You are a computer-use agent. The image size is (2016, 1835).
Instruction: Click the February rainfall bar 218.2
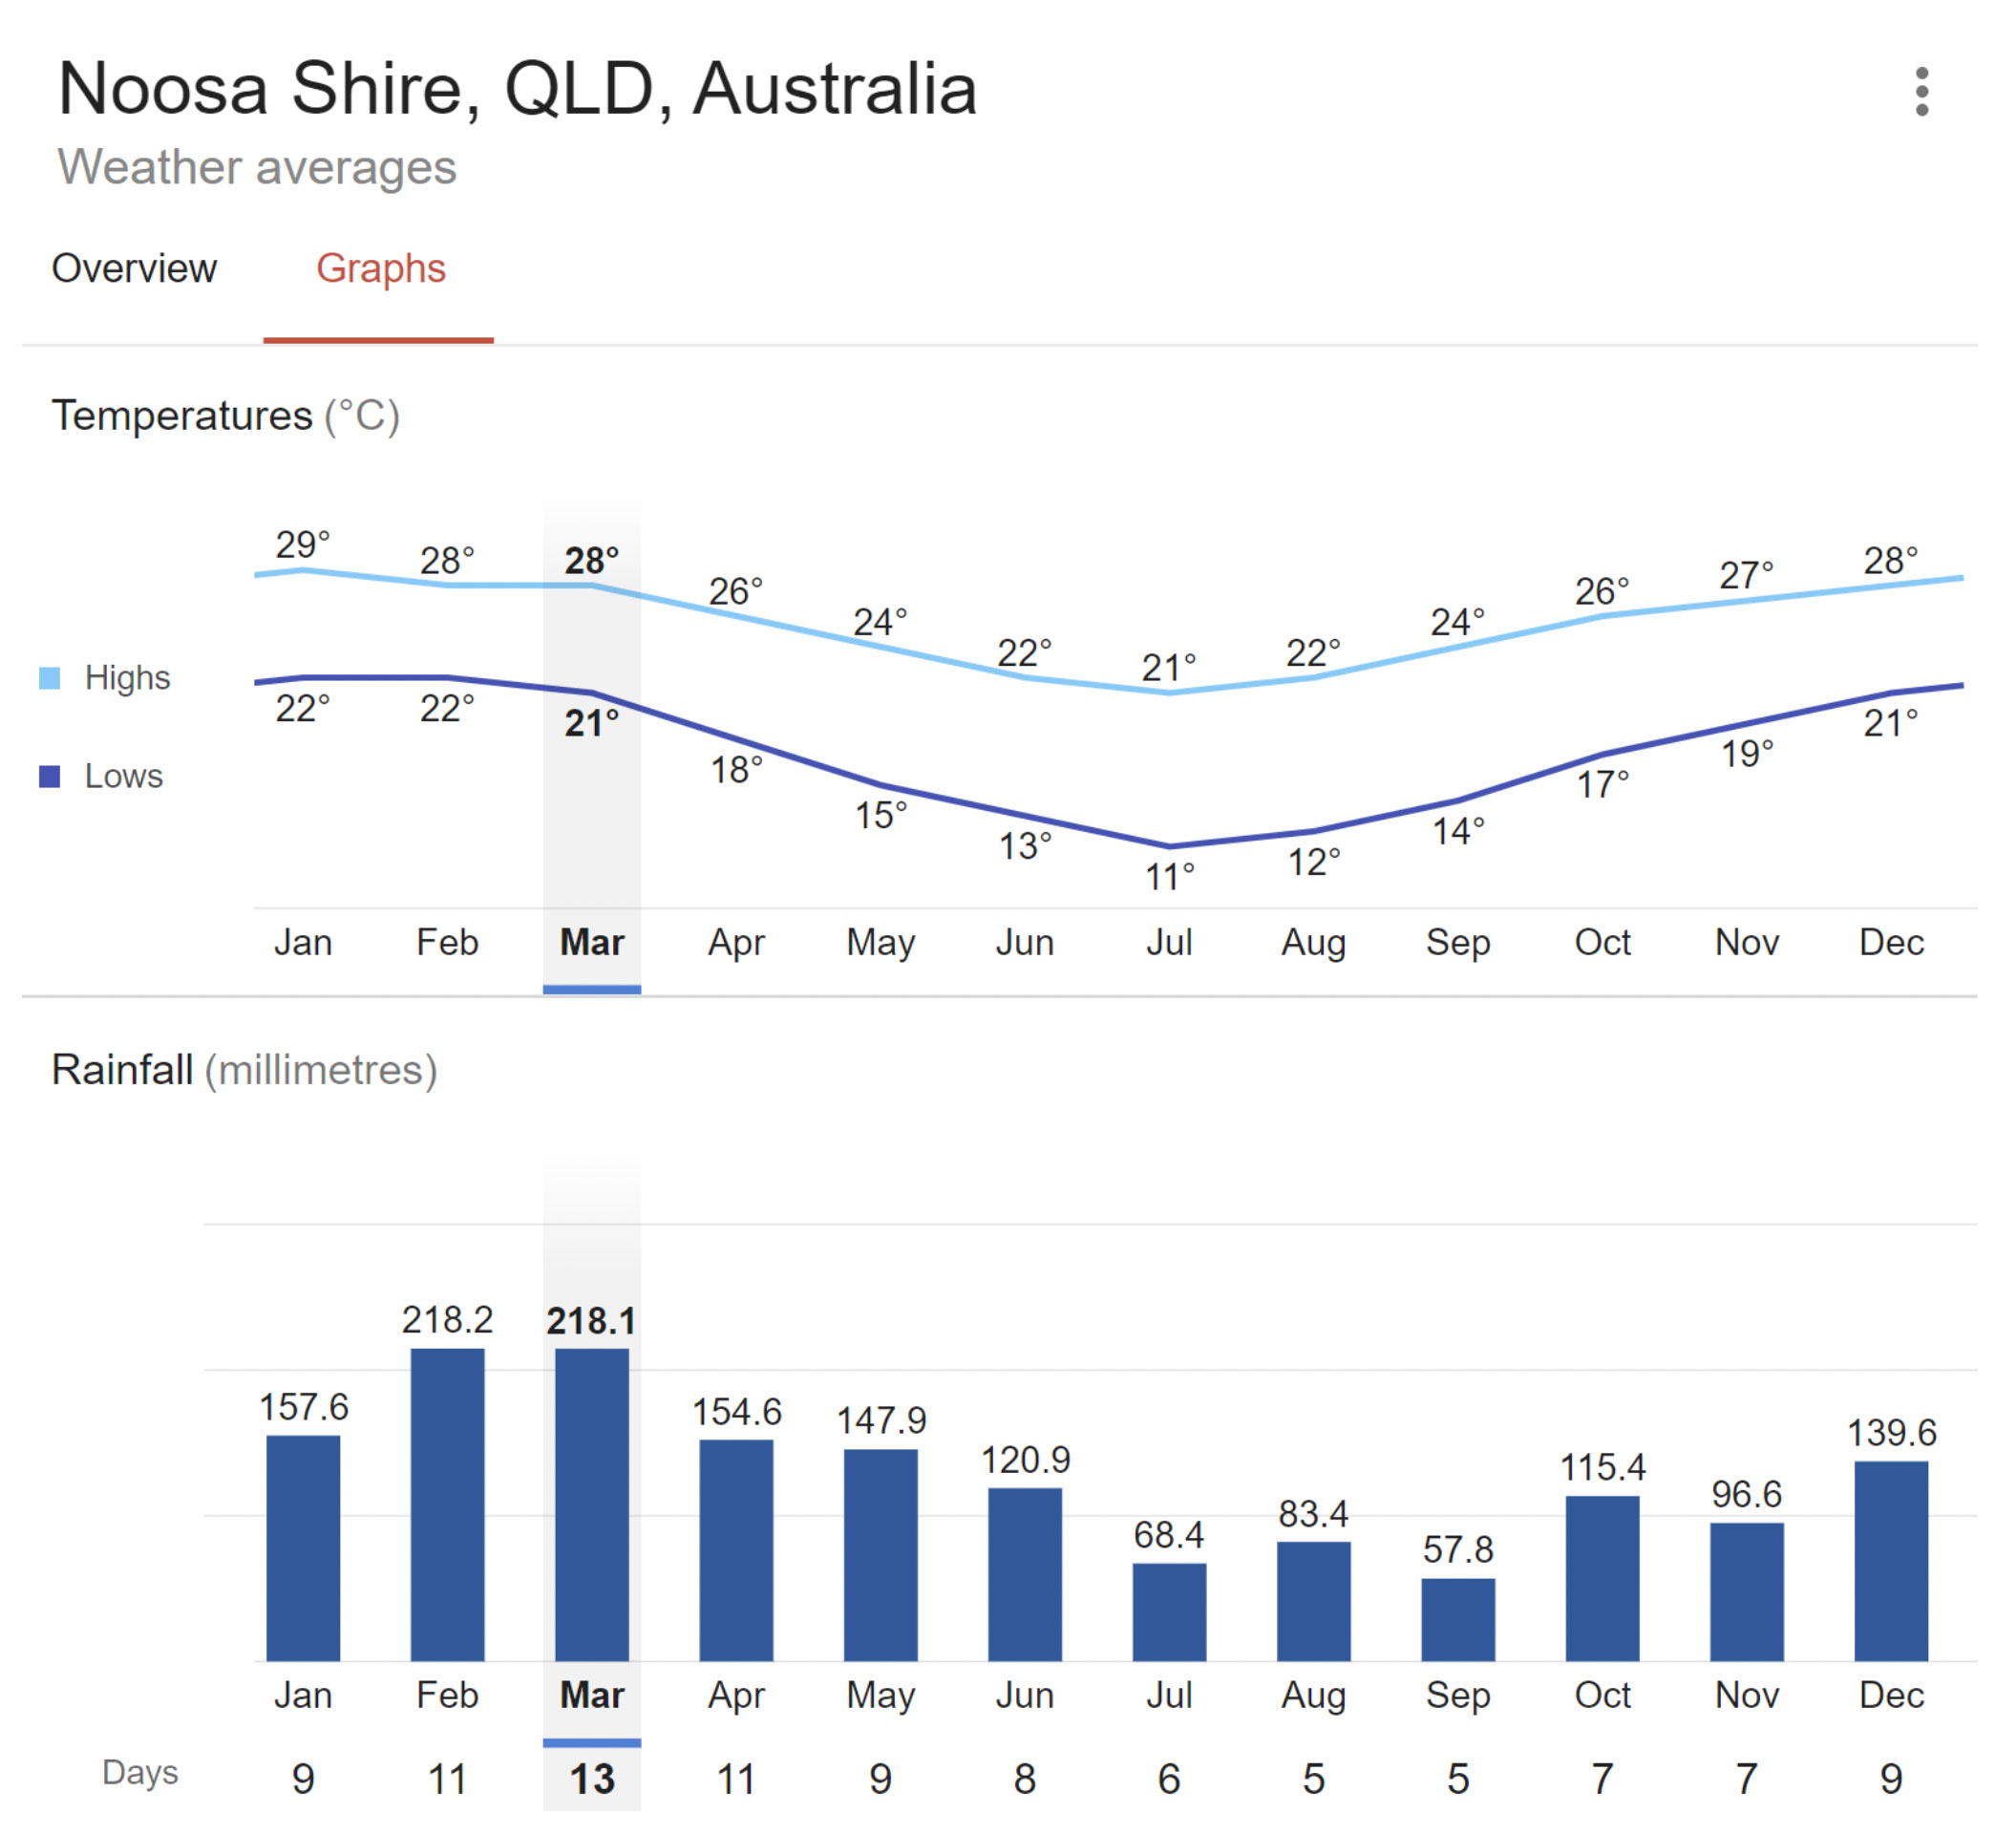point(447,1505)
